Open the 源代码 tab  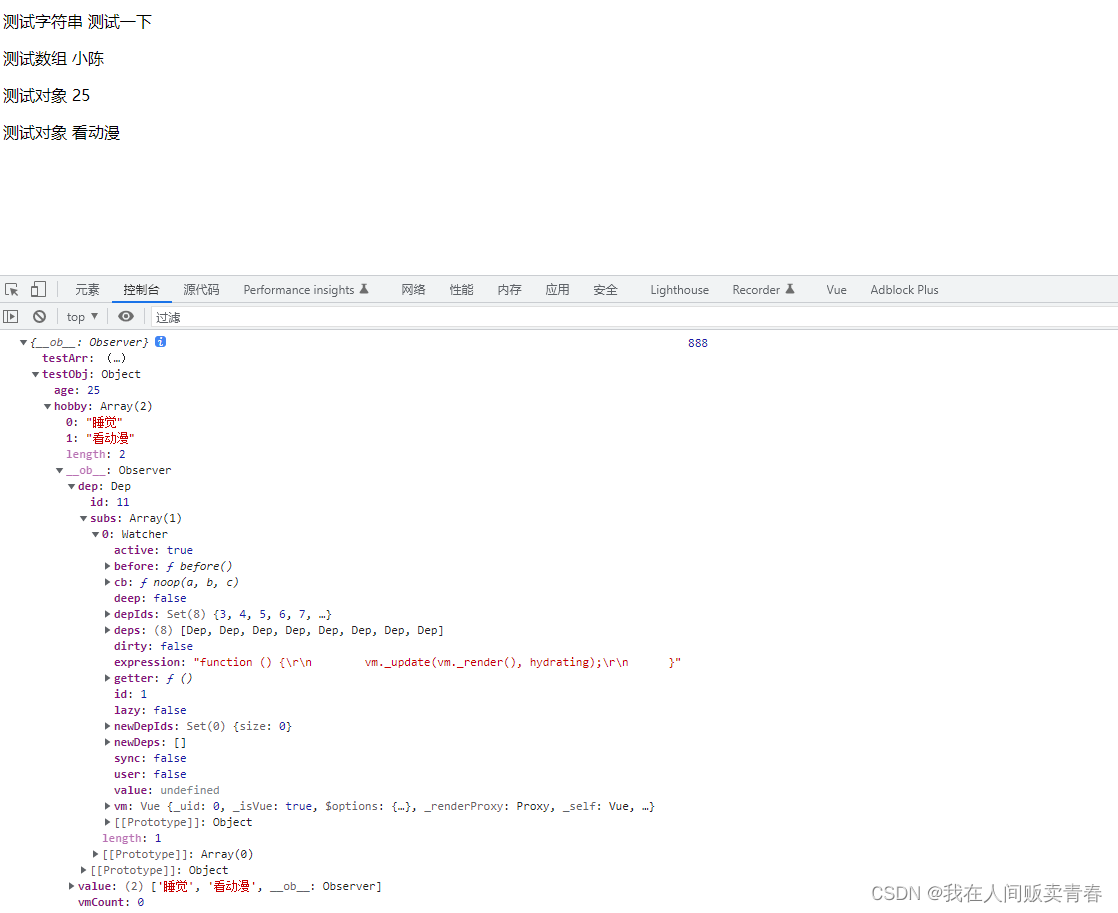[x=201, y=290]
